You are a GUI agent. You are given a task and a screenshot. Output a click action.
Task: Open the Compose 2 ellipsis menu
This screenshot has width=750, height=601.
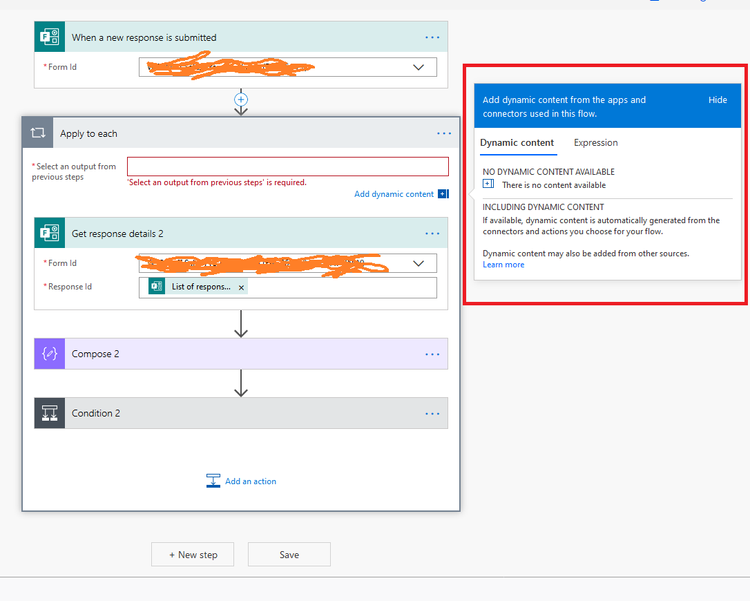tap(432, 354)
